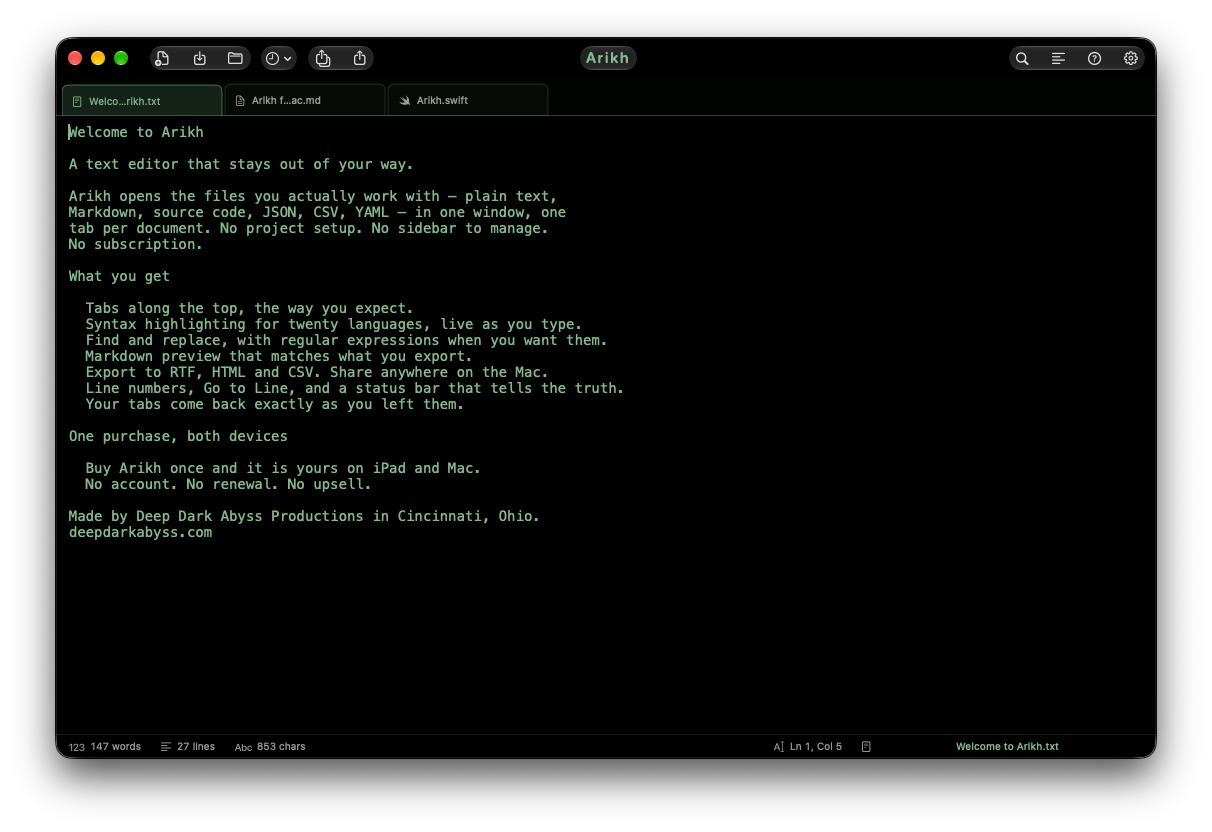Click the line A text editor that stays out
This screenshot has height=832, width=1212.
point(241,164)
